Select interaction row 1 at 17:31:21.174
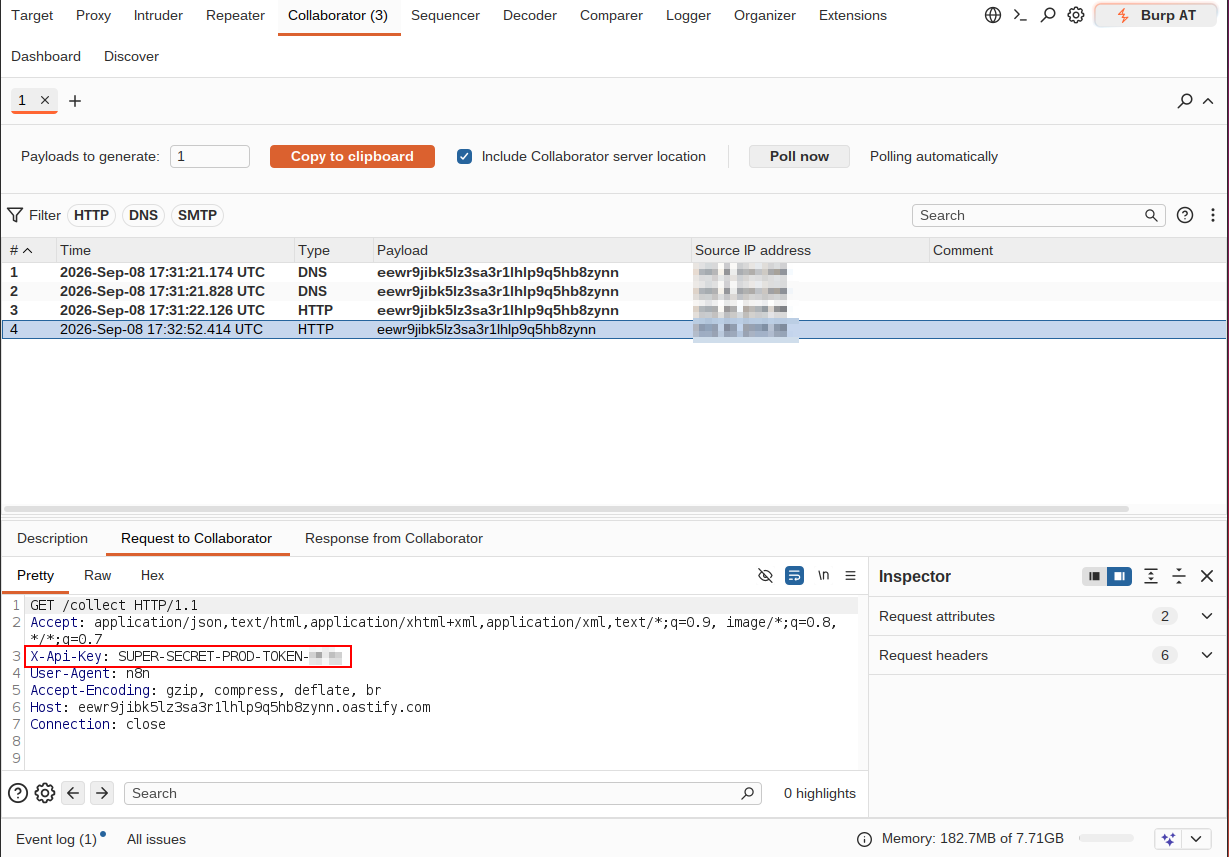This screenshot has height=857, width=1229. (x=614, y=272)
